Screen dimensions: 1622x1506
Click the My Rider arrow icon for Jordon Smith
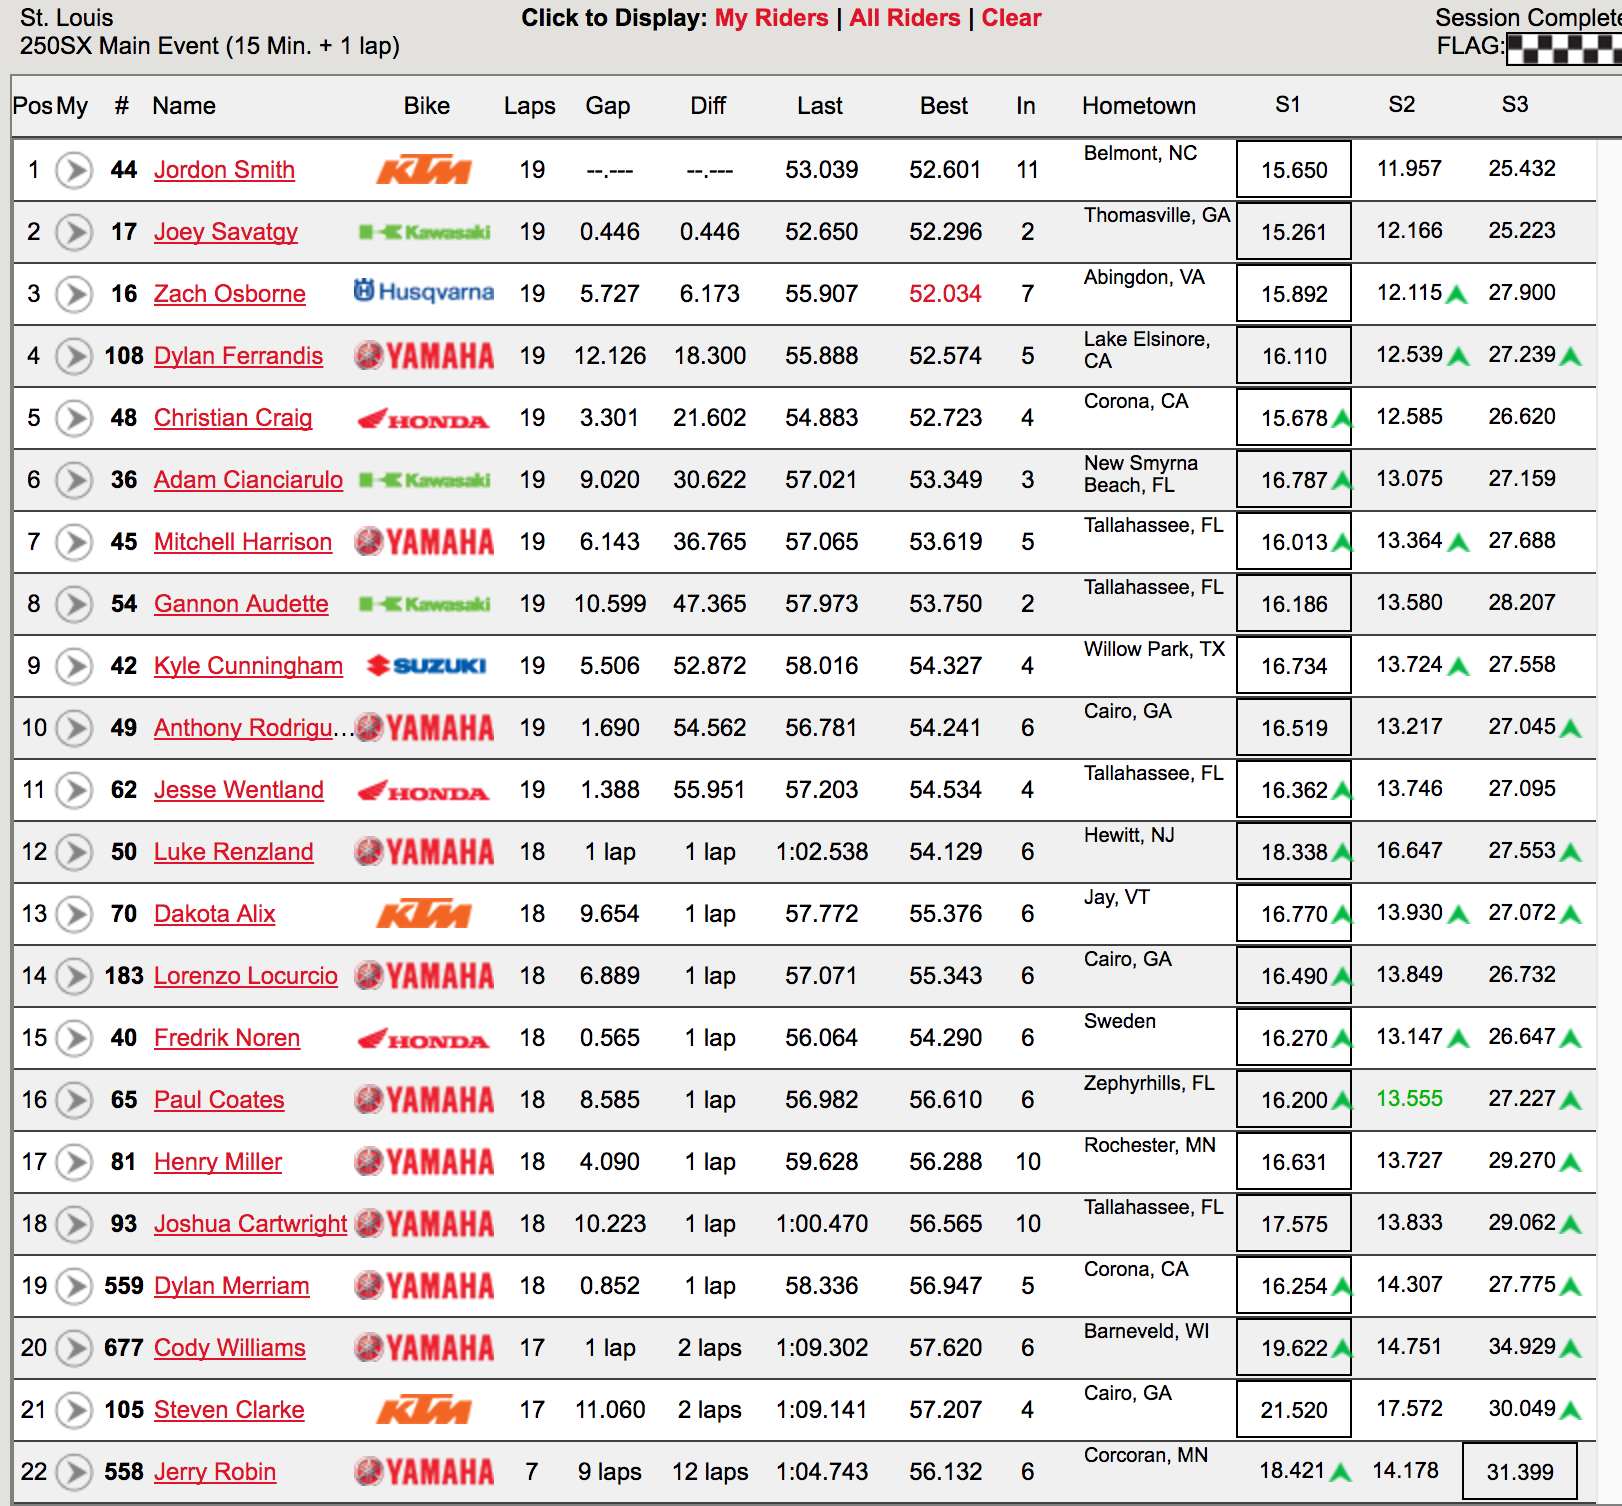(74, 170)
